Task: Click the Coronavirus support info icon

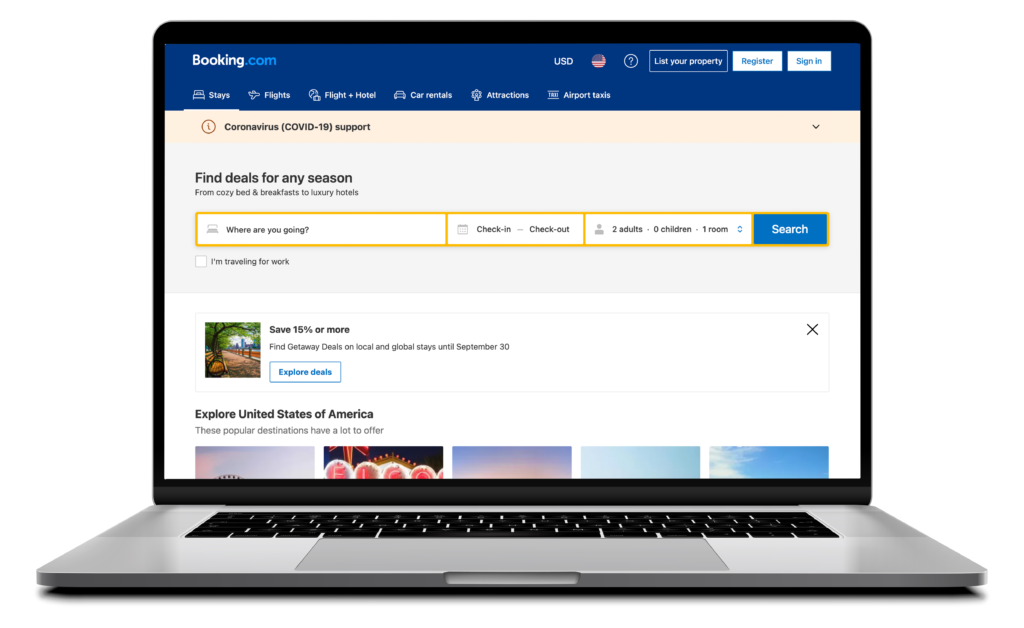Action: click(208, 127)
